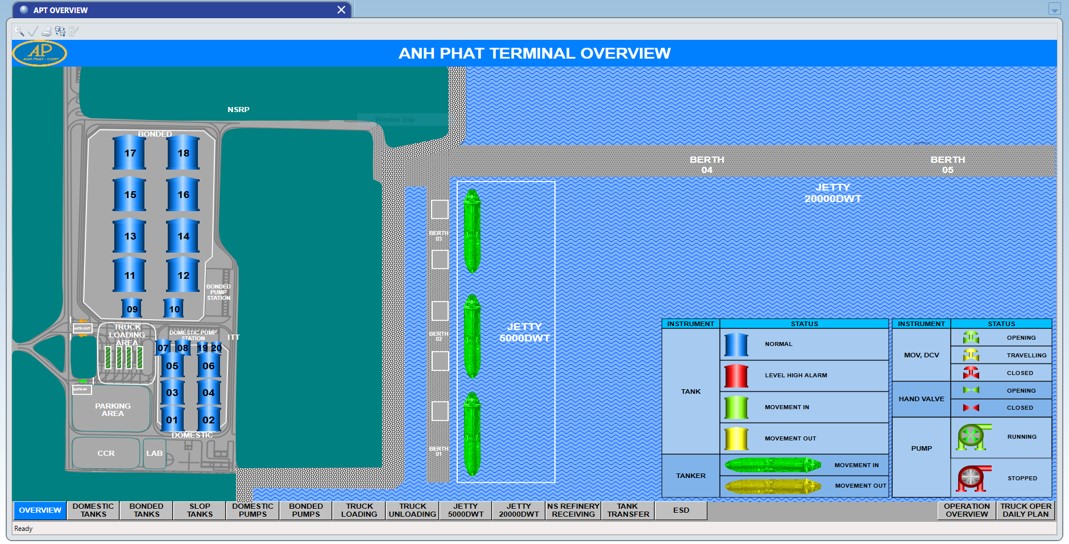Select bonded tank 17
The height and width of the screenshot is (544, 1069).
130,153
